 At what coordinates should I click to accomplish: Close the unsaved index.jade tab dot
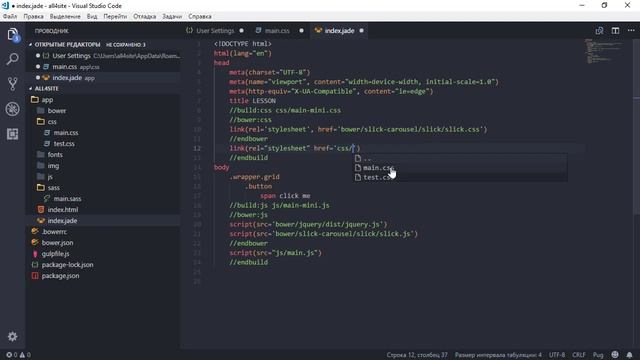pyautogui.click(x=361, y=31)
